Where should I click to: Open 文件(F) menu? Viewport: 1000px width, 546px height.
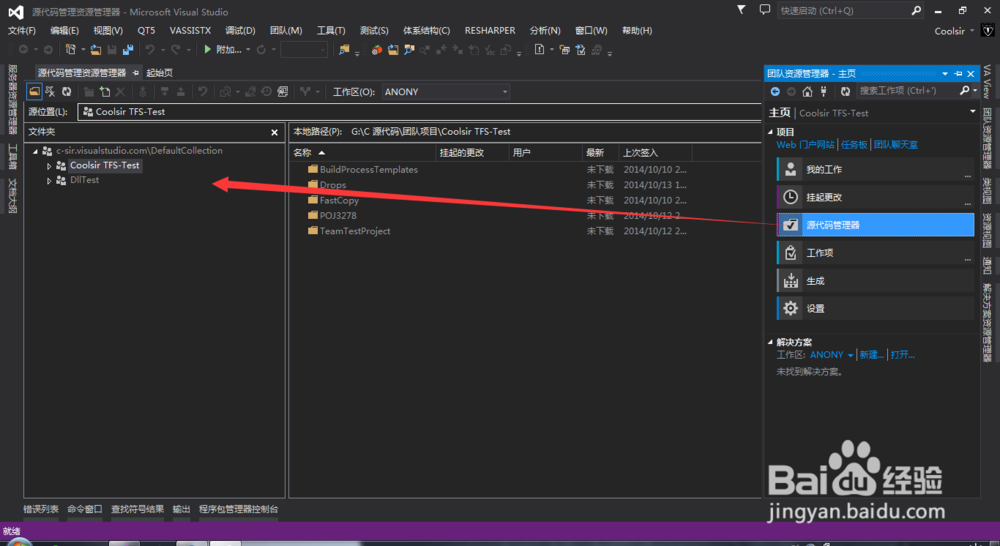22,31
